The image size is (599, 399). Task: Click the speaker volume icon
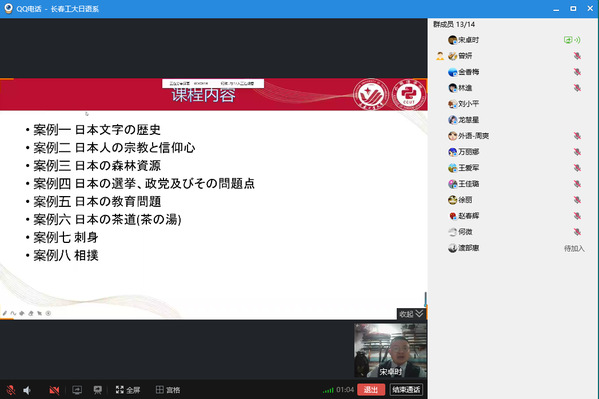pyautogui.click(x=27, y=390)
